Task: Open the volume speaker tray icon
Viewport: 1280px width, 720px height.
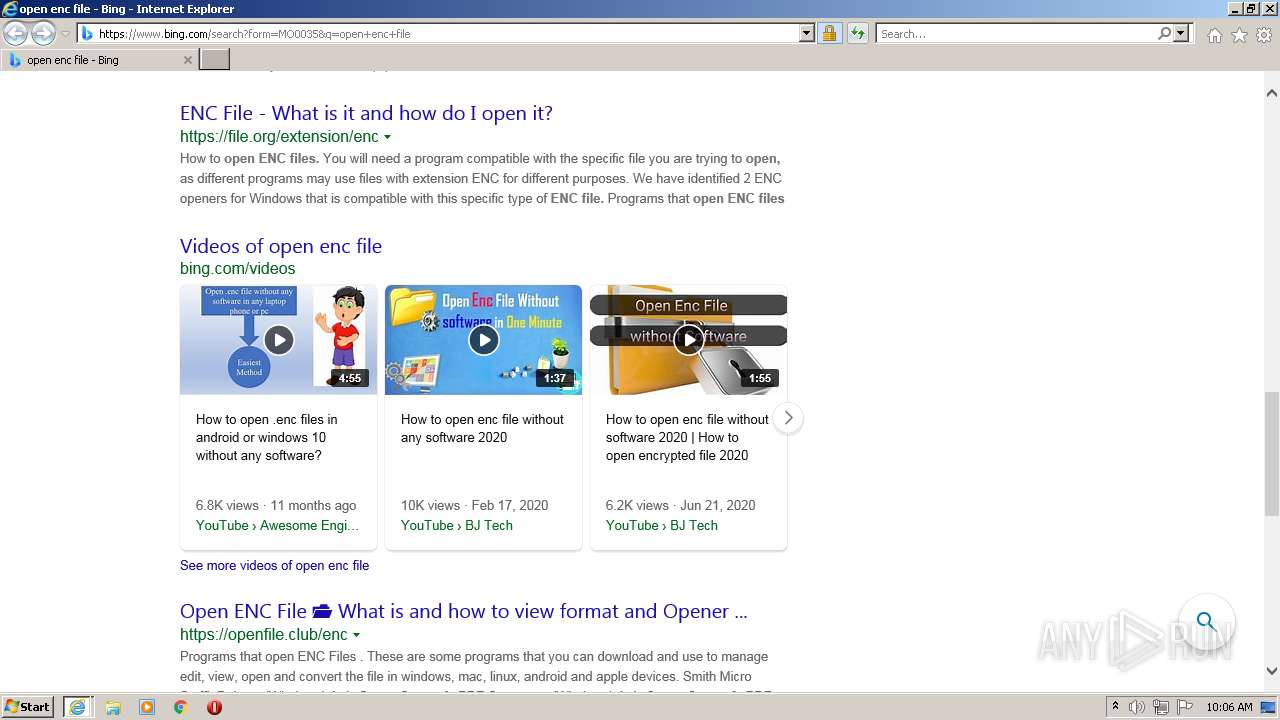Action: (x=1137, y=707)
